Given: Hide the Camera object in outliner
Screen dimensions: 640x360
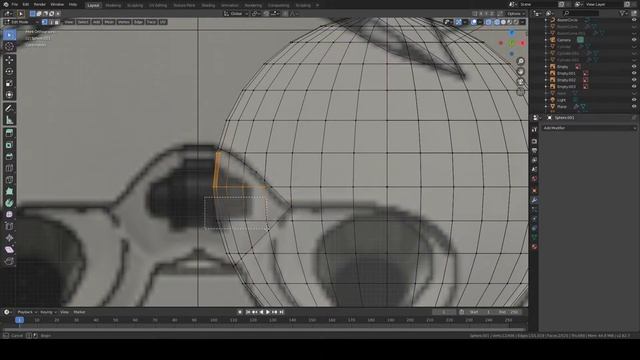Looking at the screenshot, I should click(634, 40).
